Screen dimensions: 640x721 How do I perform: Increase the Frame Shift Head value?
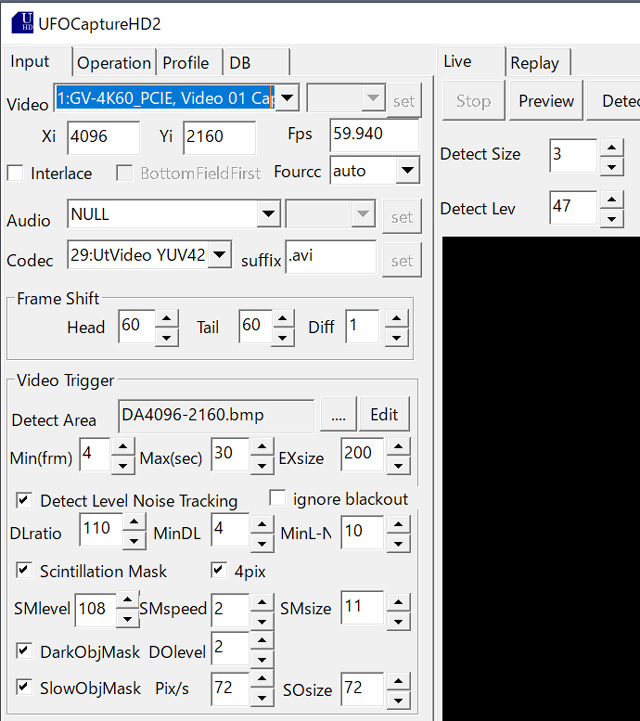[166, 318]
